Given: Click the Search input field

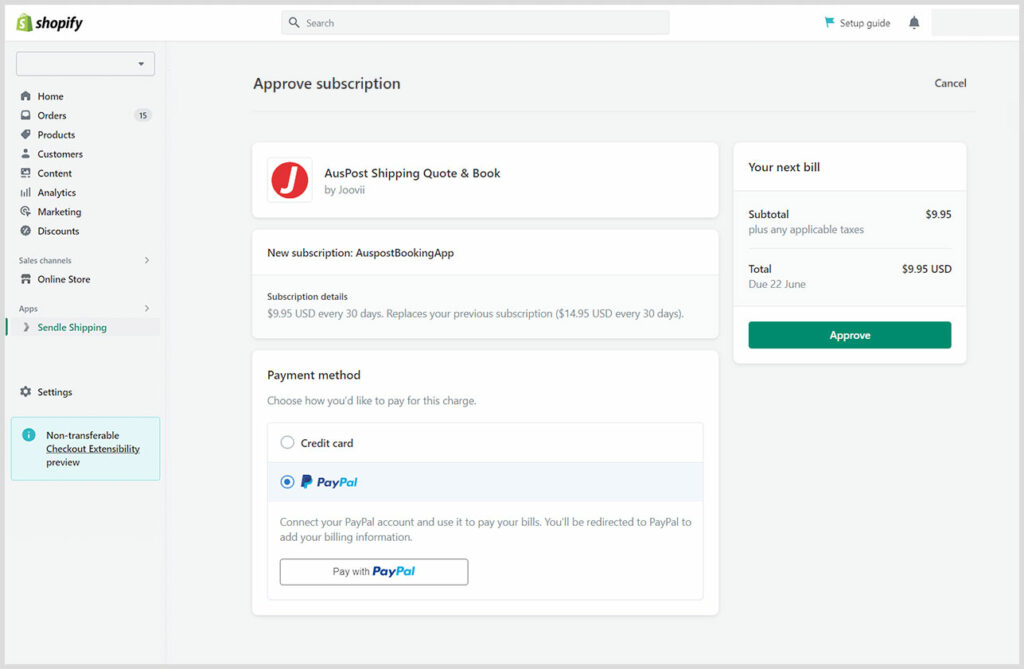Looking at the screenshot, I should pyautogui.click(x=475, y=23).
